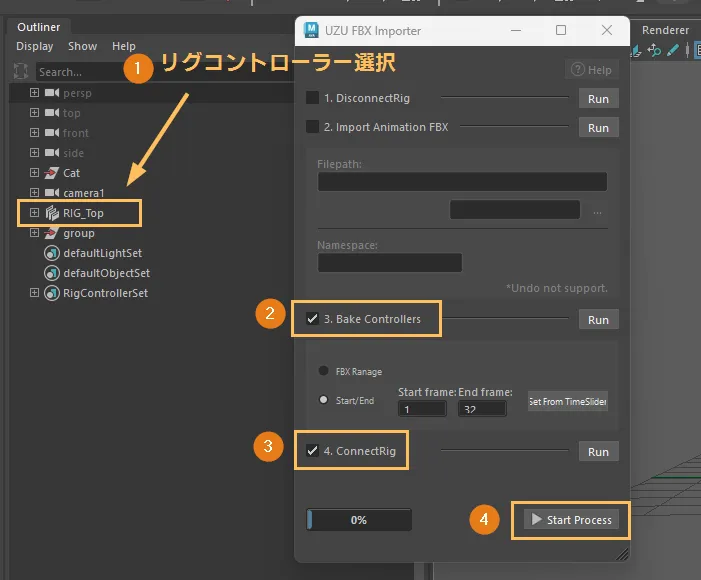Image resolution: width=701 pixels, height=580 pixels.
Task: Click the RIG_Top node icon
Action: click(52, 213)
